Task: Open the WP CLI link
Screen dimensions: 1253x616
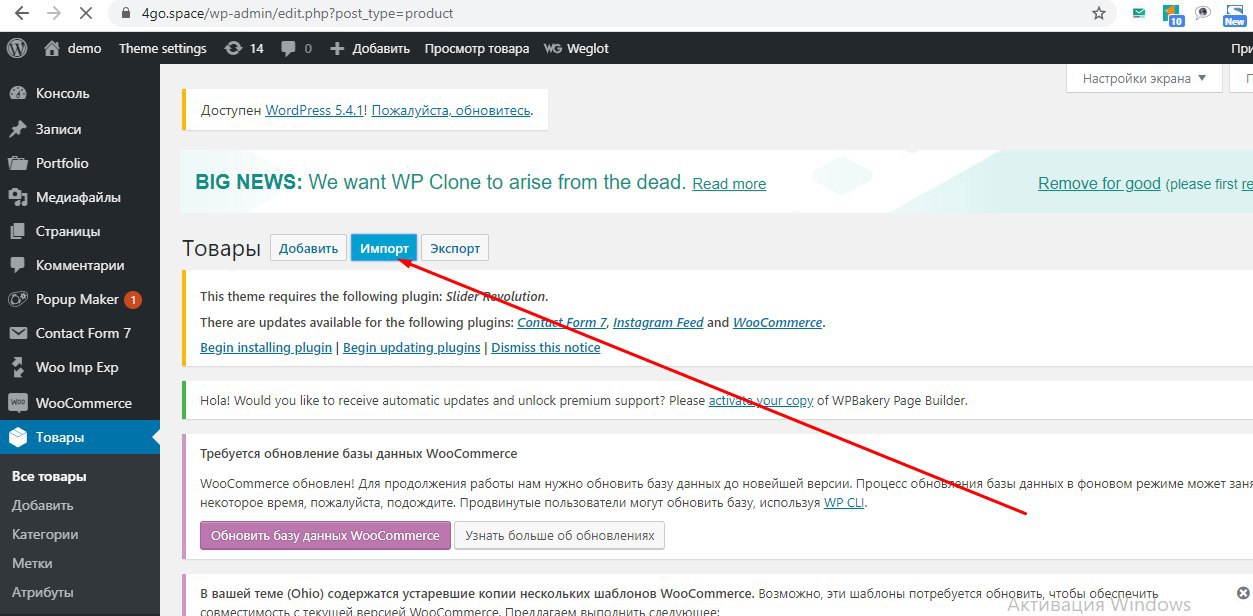Action: tap(844, 503)
